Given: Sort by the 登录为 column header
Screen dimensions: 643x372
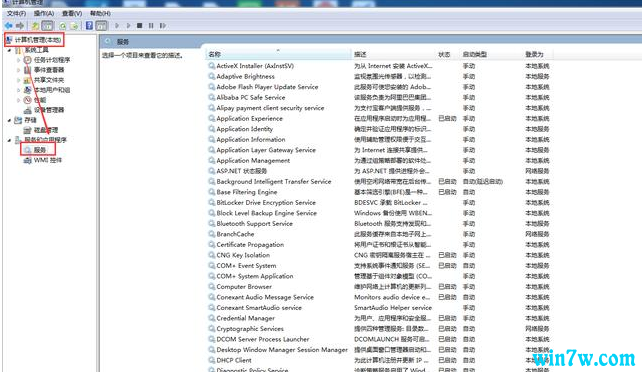Looking at the screenshot, I should (538, 54).
